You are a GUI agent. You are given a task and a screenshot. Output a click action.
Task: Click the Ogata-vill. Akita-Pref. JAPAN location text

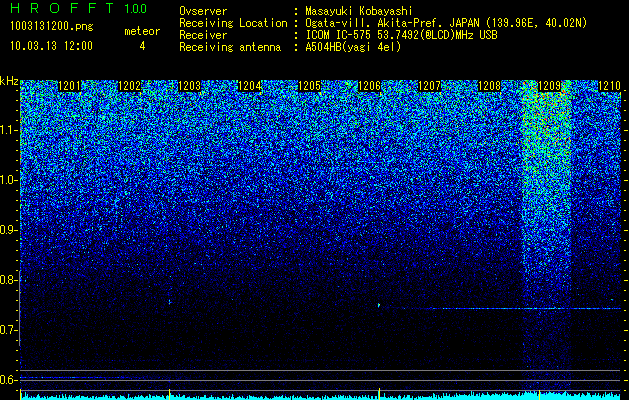(x=446, y=23)
